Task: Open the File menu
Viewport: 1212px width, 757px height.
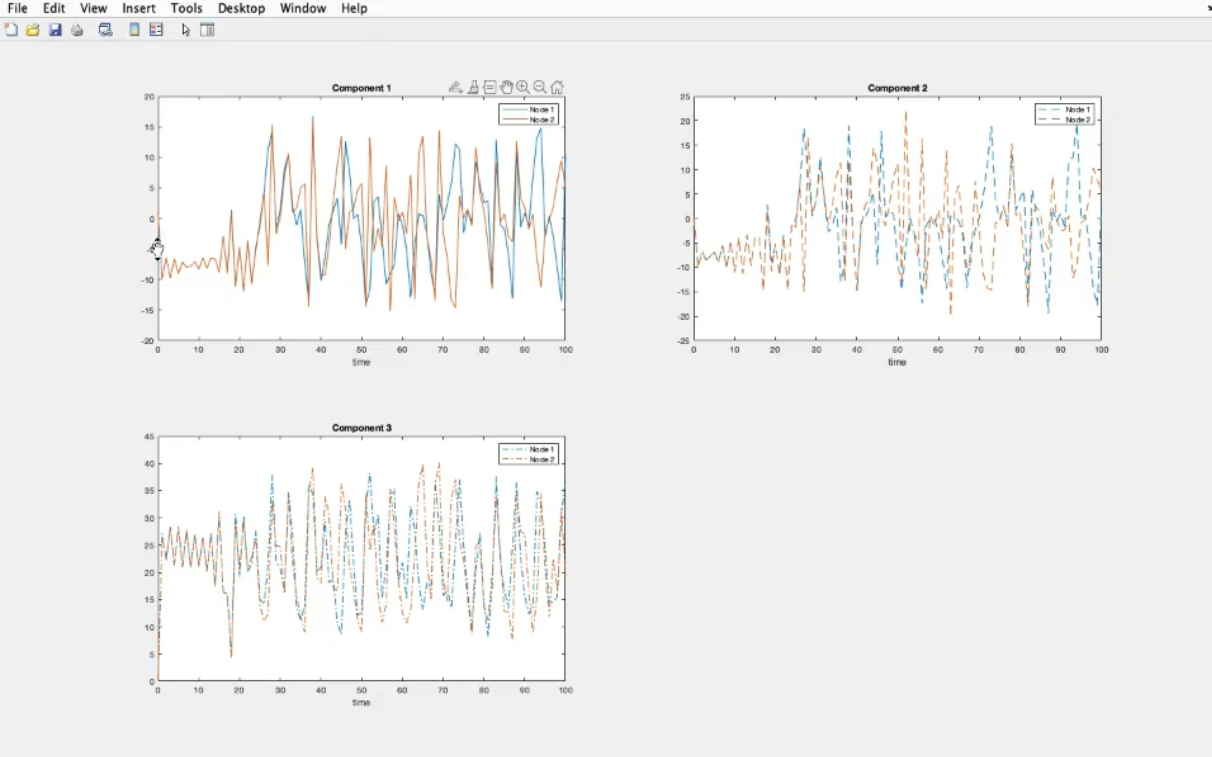Action: tap(17, 8)
